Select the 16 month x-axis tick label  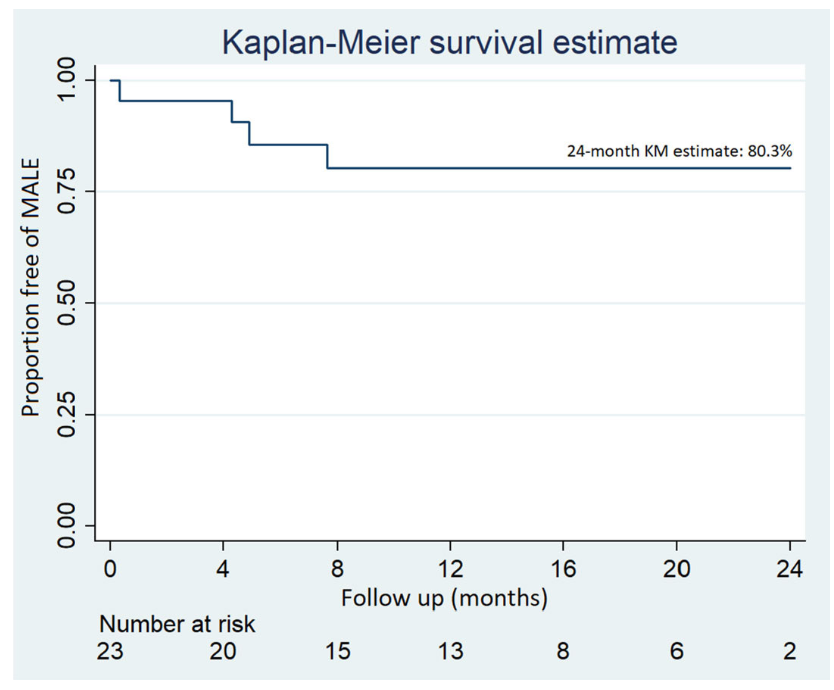coord(564,570)
